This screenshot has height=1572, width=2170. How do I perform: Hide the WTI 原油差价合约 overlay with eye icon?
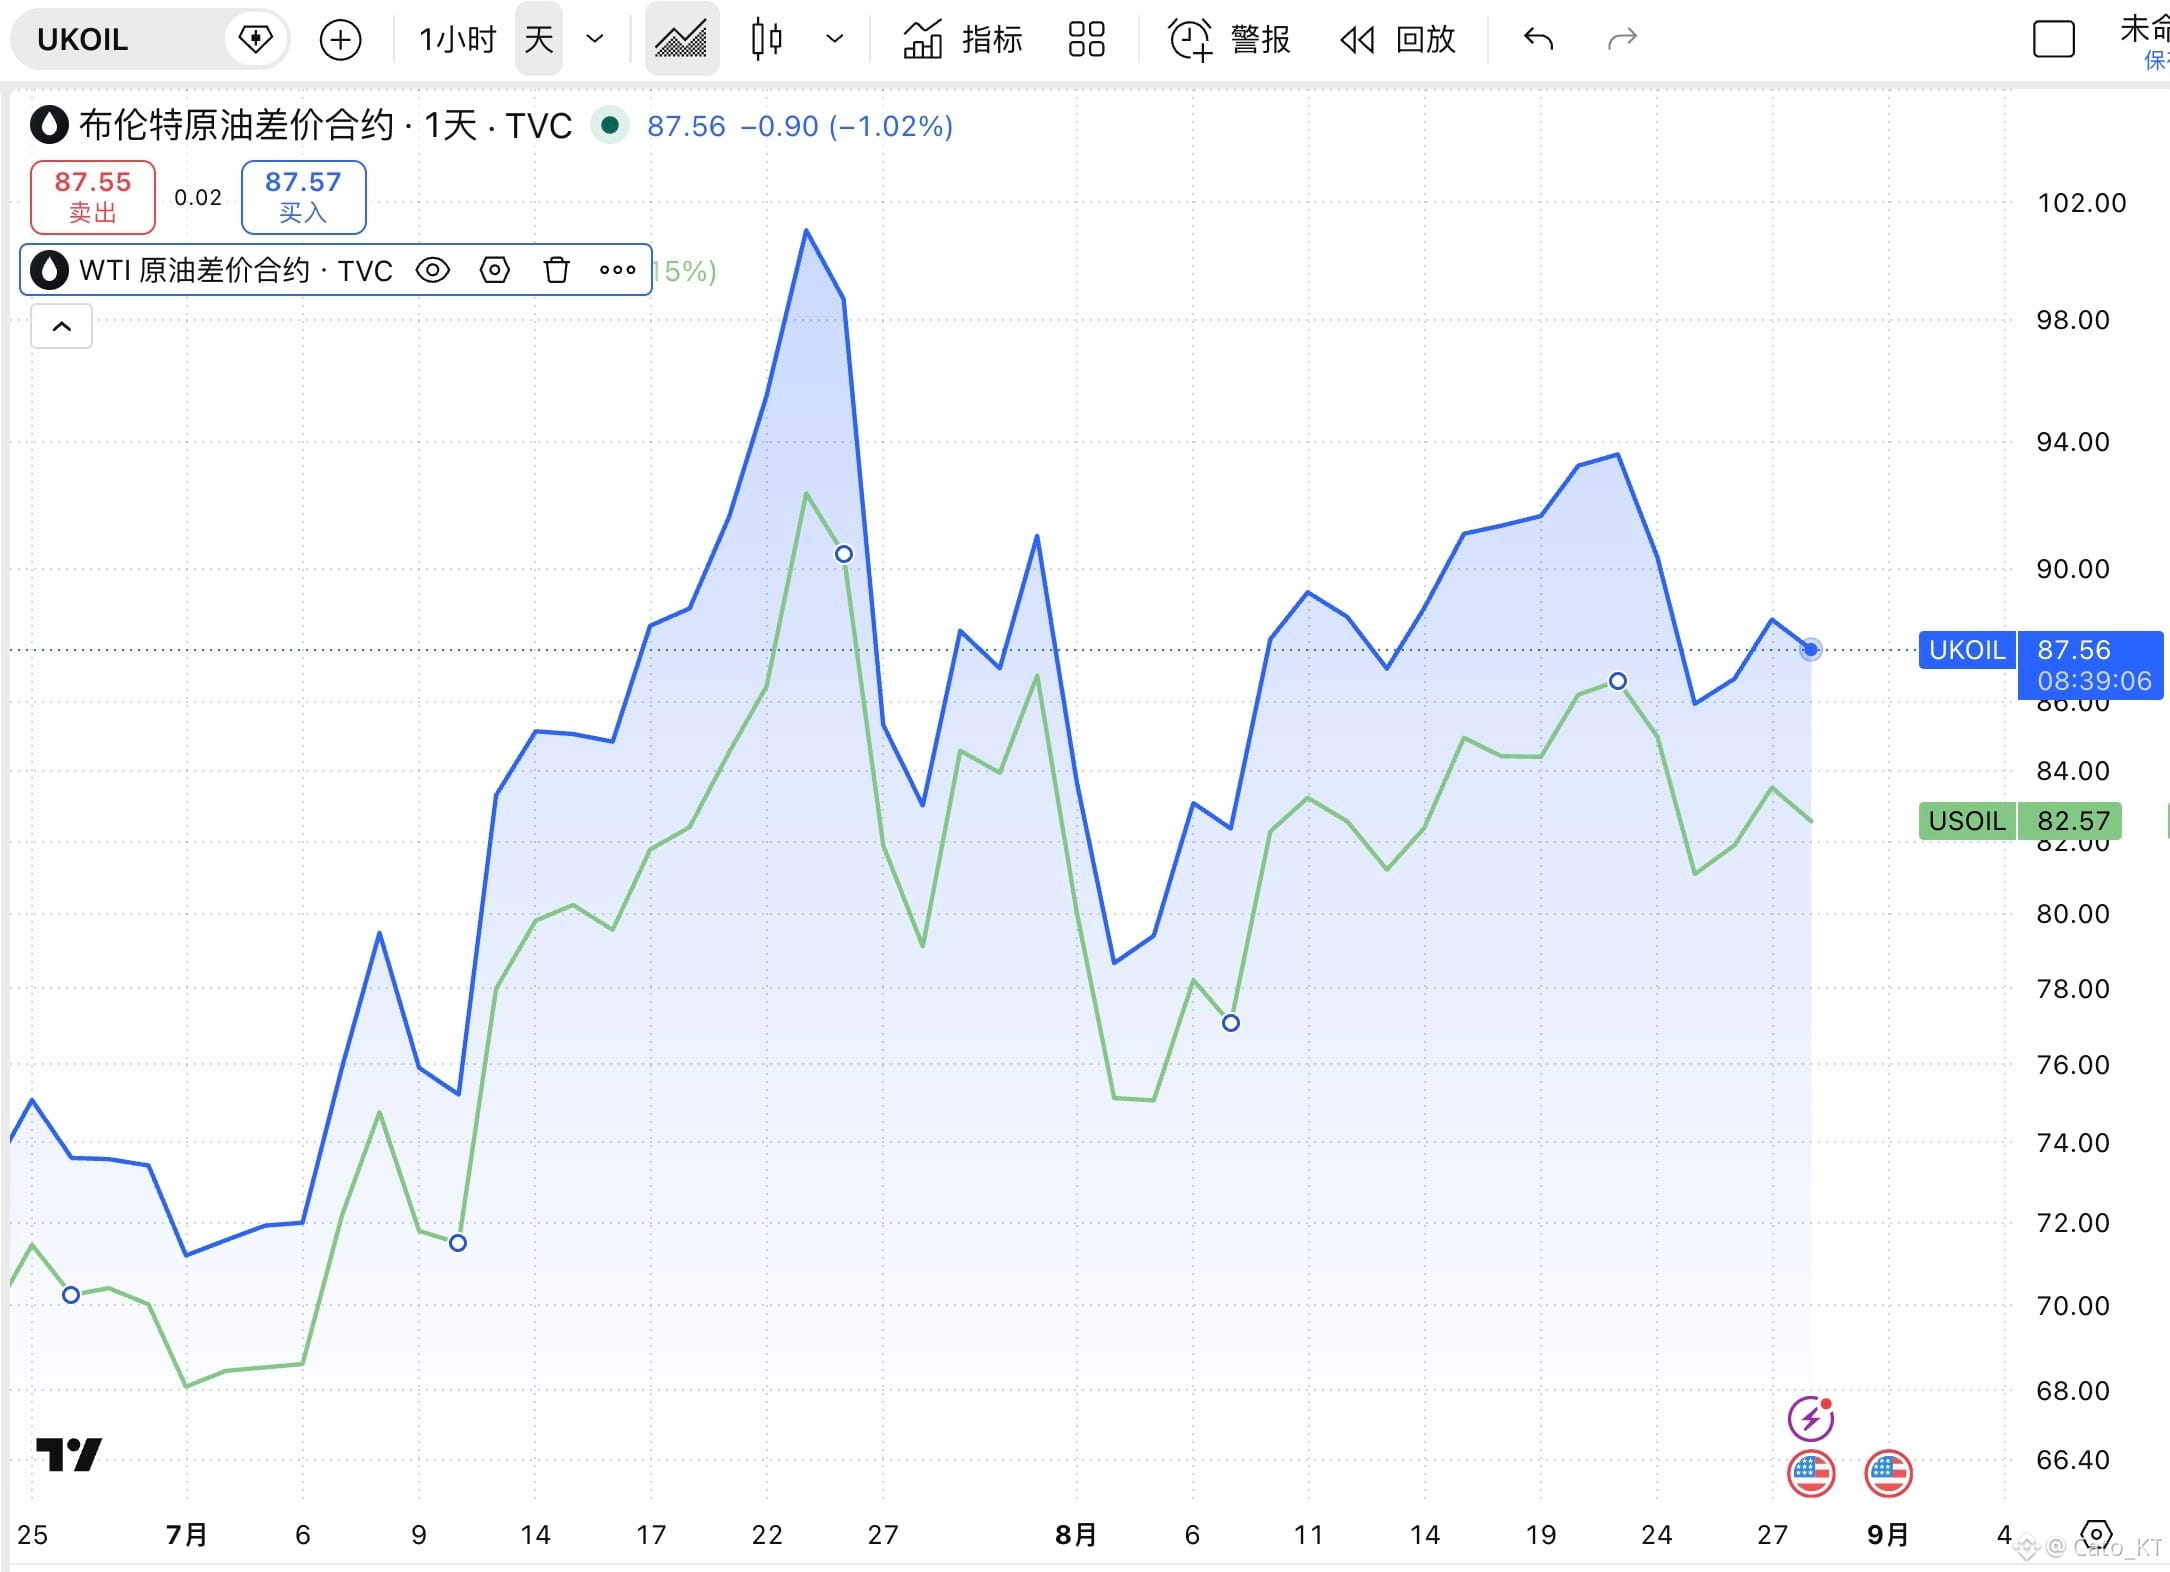click(432, 270)
